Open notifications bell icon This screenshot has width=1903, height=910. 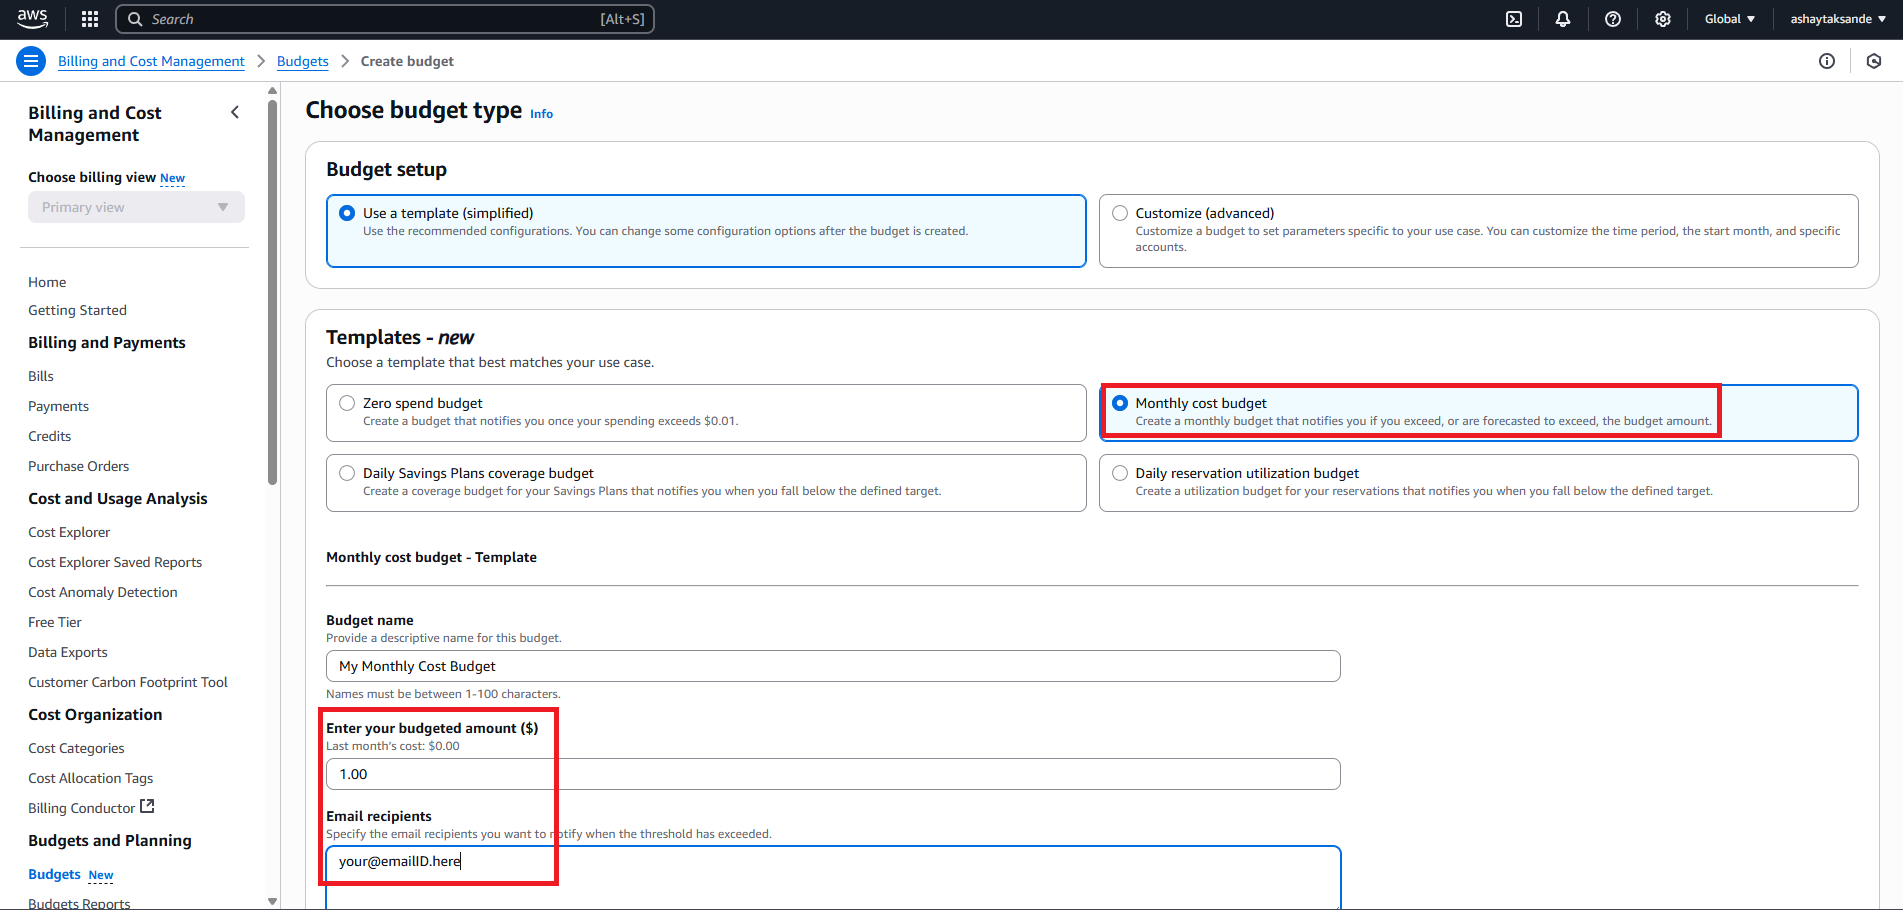click(x=1563, y=19)
